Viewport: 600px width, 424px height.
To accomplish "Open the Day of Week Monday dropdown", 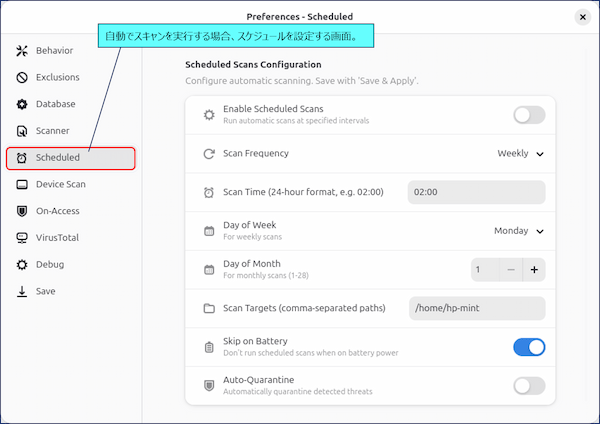I will 519,231.
